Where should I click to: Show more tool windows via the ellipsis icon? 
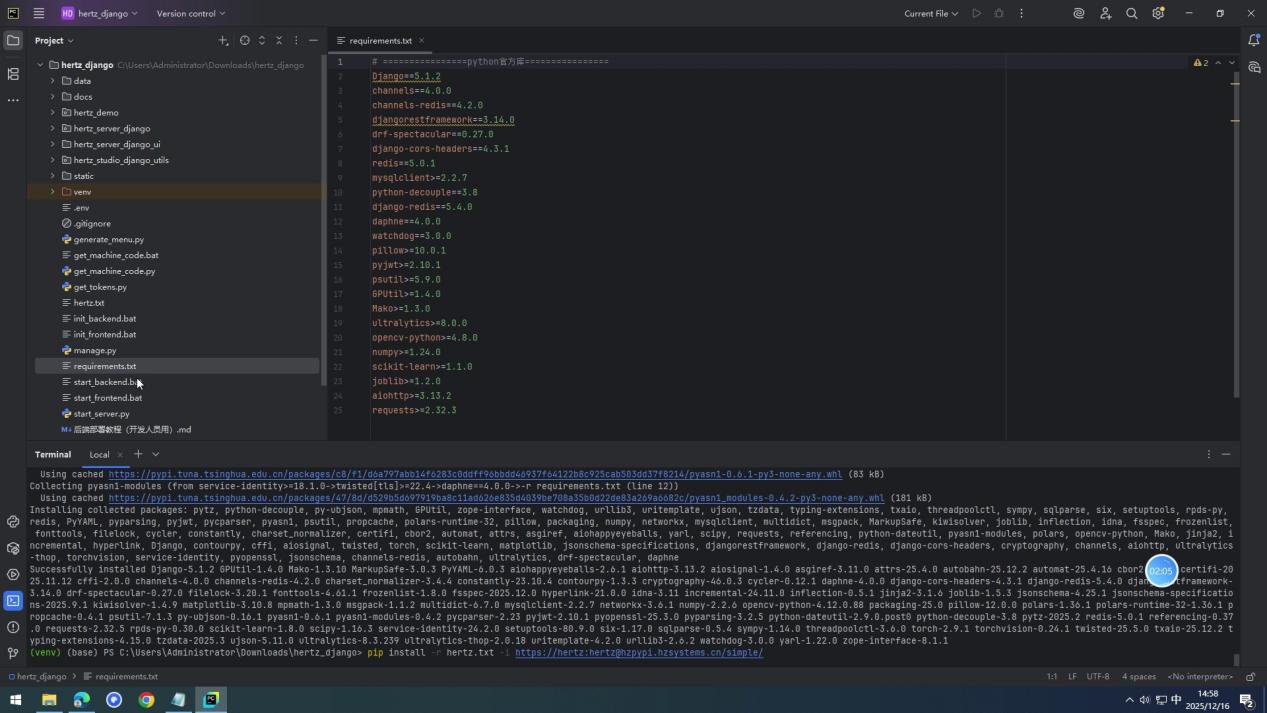(13, 99)
